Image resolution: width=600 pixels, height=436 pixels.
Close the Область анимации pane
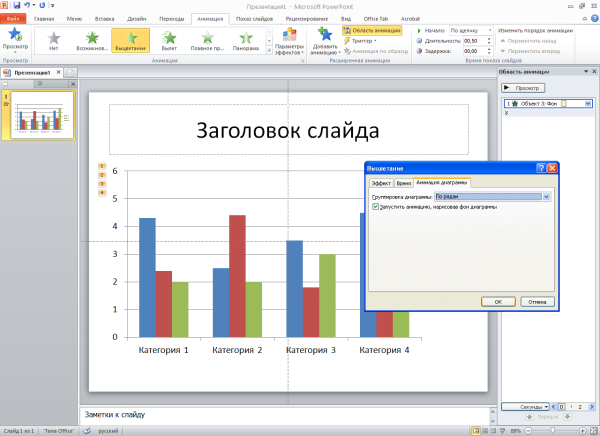click(x=594, y=72)
